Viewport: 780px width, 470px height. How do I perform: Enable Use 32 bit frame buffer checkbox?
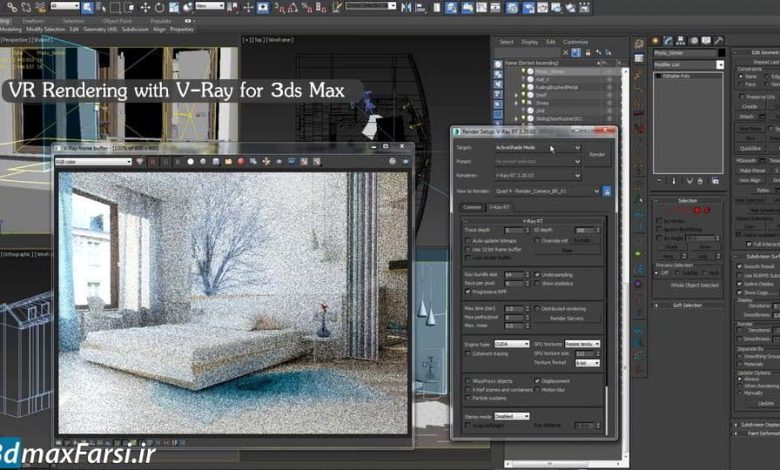pos(468,249)
